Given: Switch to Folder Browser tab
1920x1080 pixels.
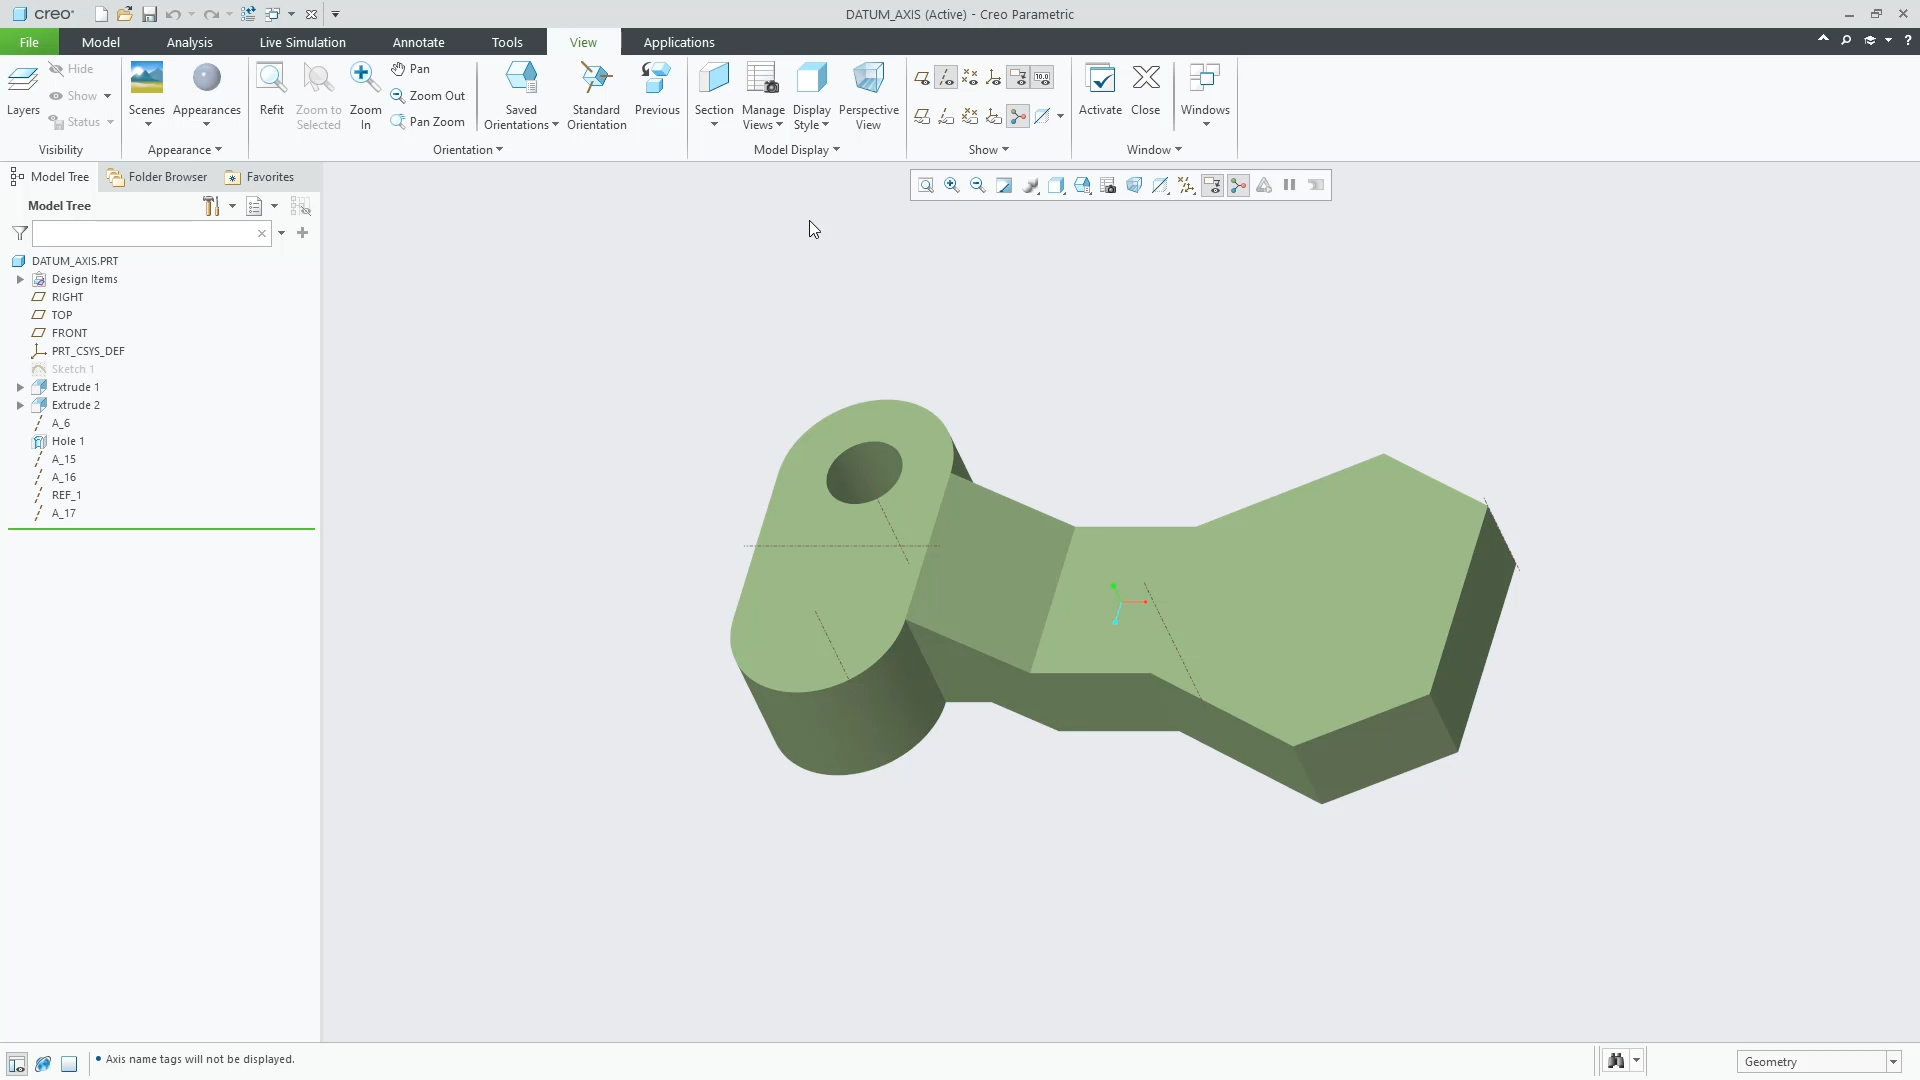Looking at the screenshot, I should [x=158, y=177].
